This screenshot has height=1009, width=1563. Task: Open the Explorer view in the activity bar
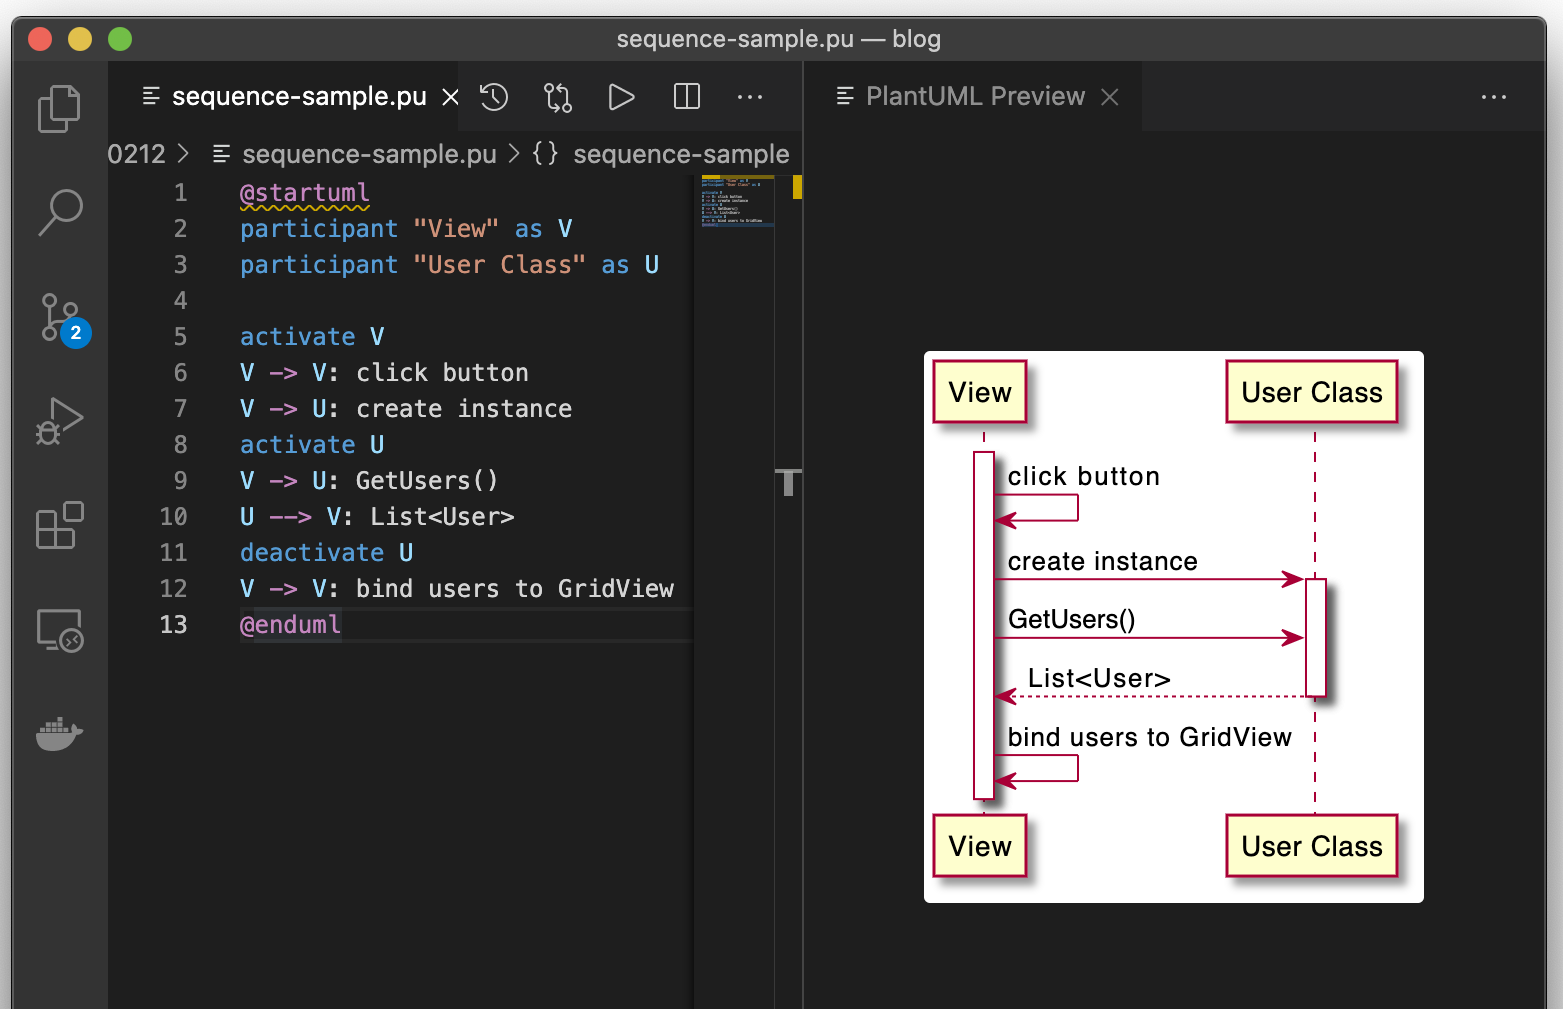pos(59,108)
